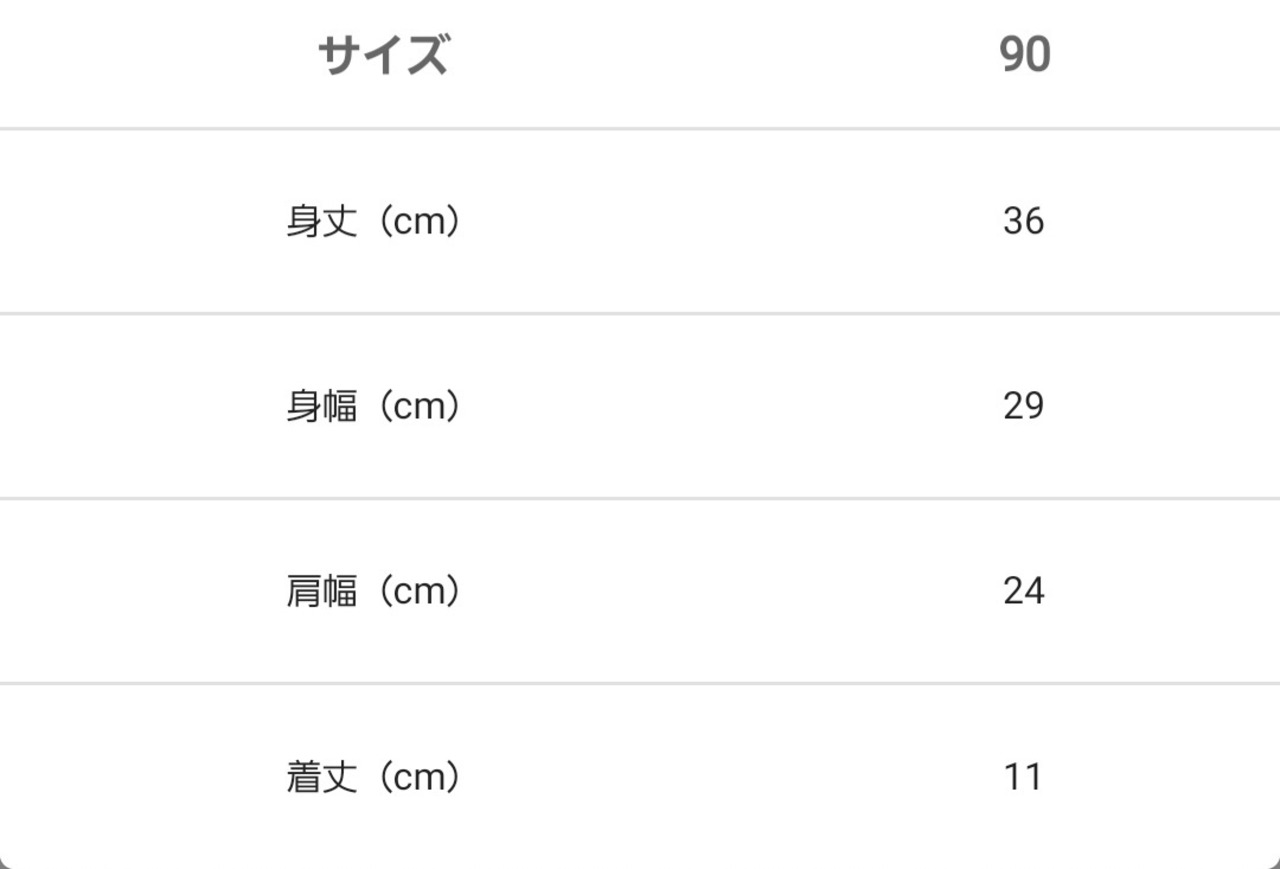Click the 90 size column header
The image size is (1280, 869).
[x=1024, y=55]
